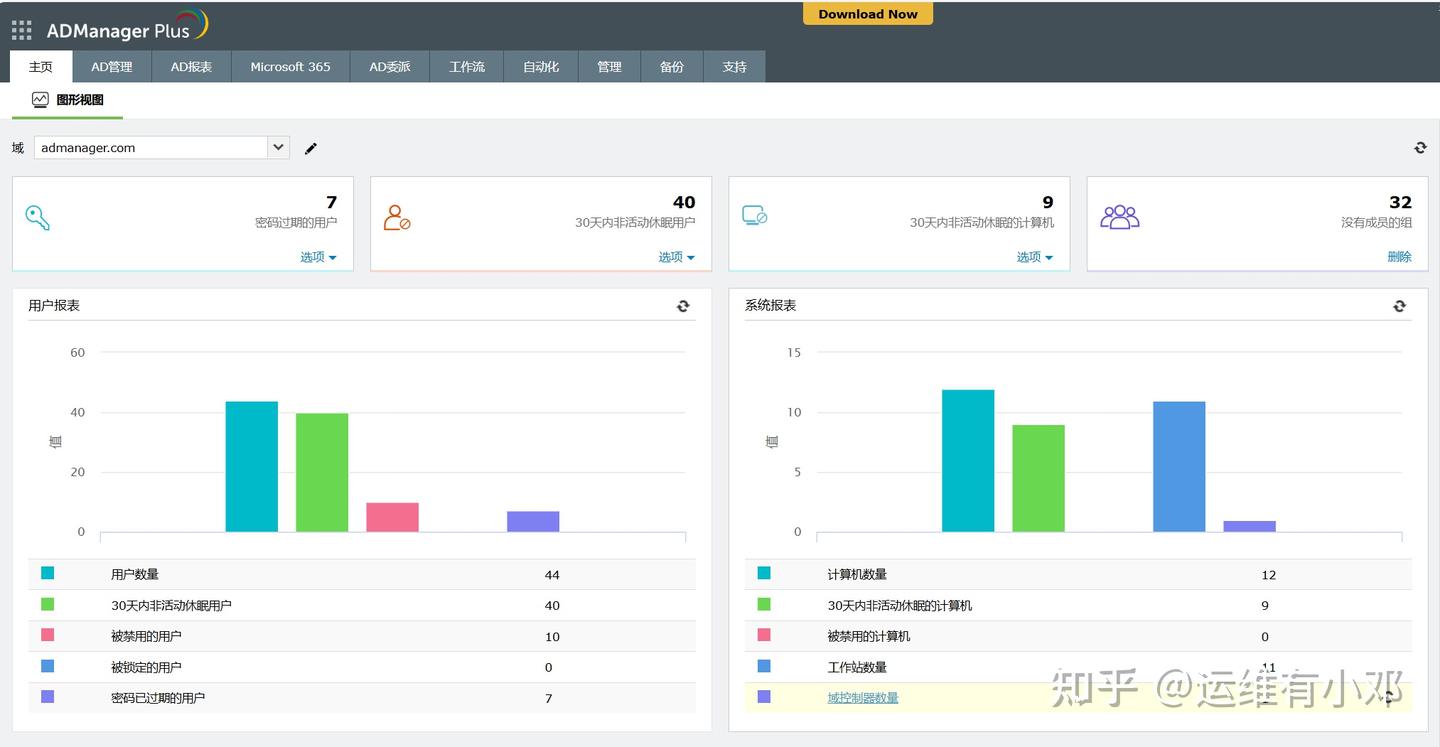Click the Download Now button
Screen dimensions: 1440x747
click(x=868, y=14)
